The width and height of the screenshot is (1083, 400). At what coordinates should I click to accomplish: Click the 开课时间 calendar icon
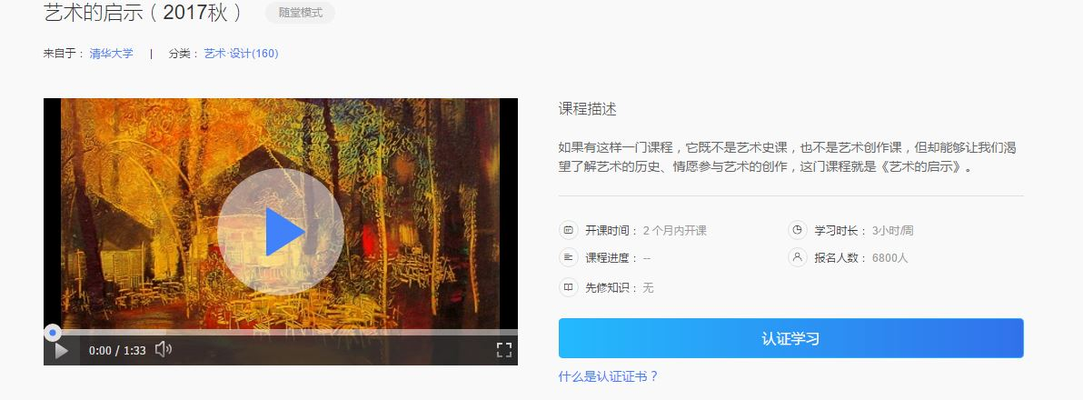[568, 230]
